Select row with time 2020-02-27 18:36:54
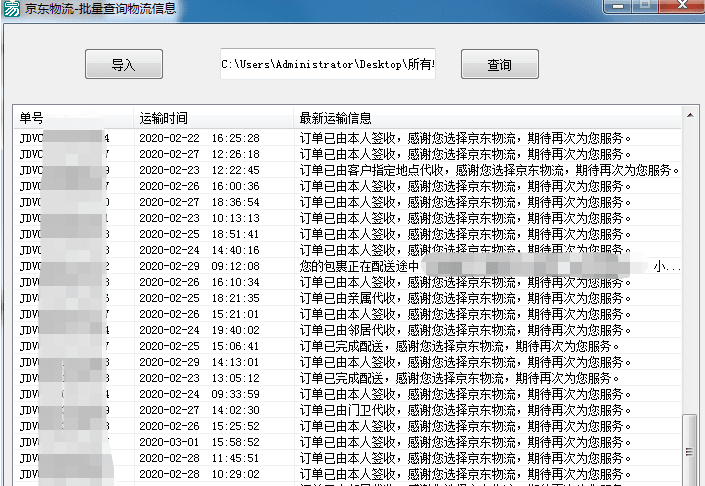Image resolution: width=705 pixels, height=486 pixels. click(348, 202)
